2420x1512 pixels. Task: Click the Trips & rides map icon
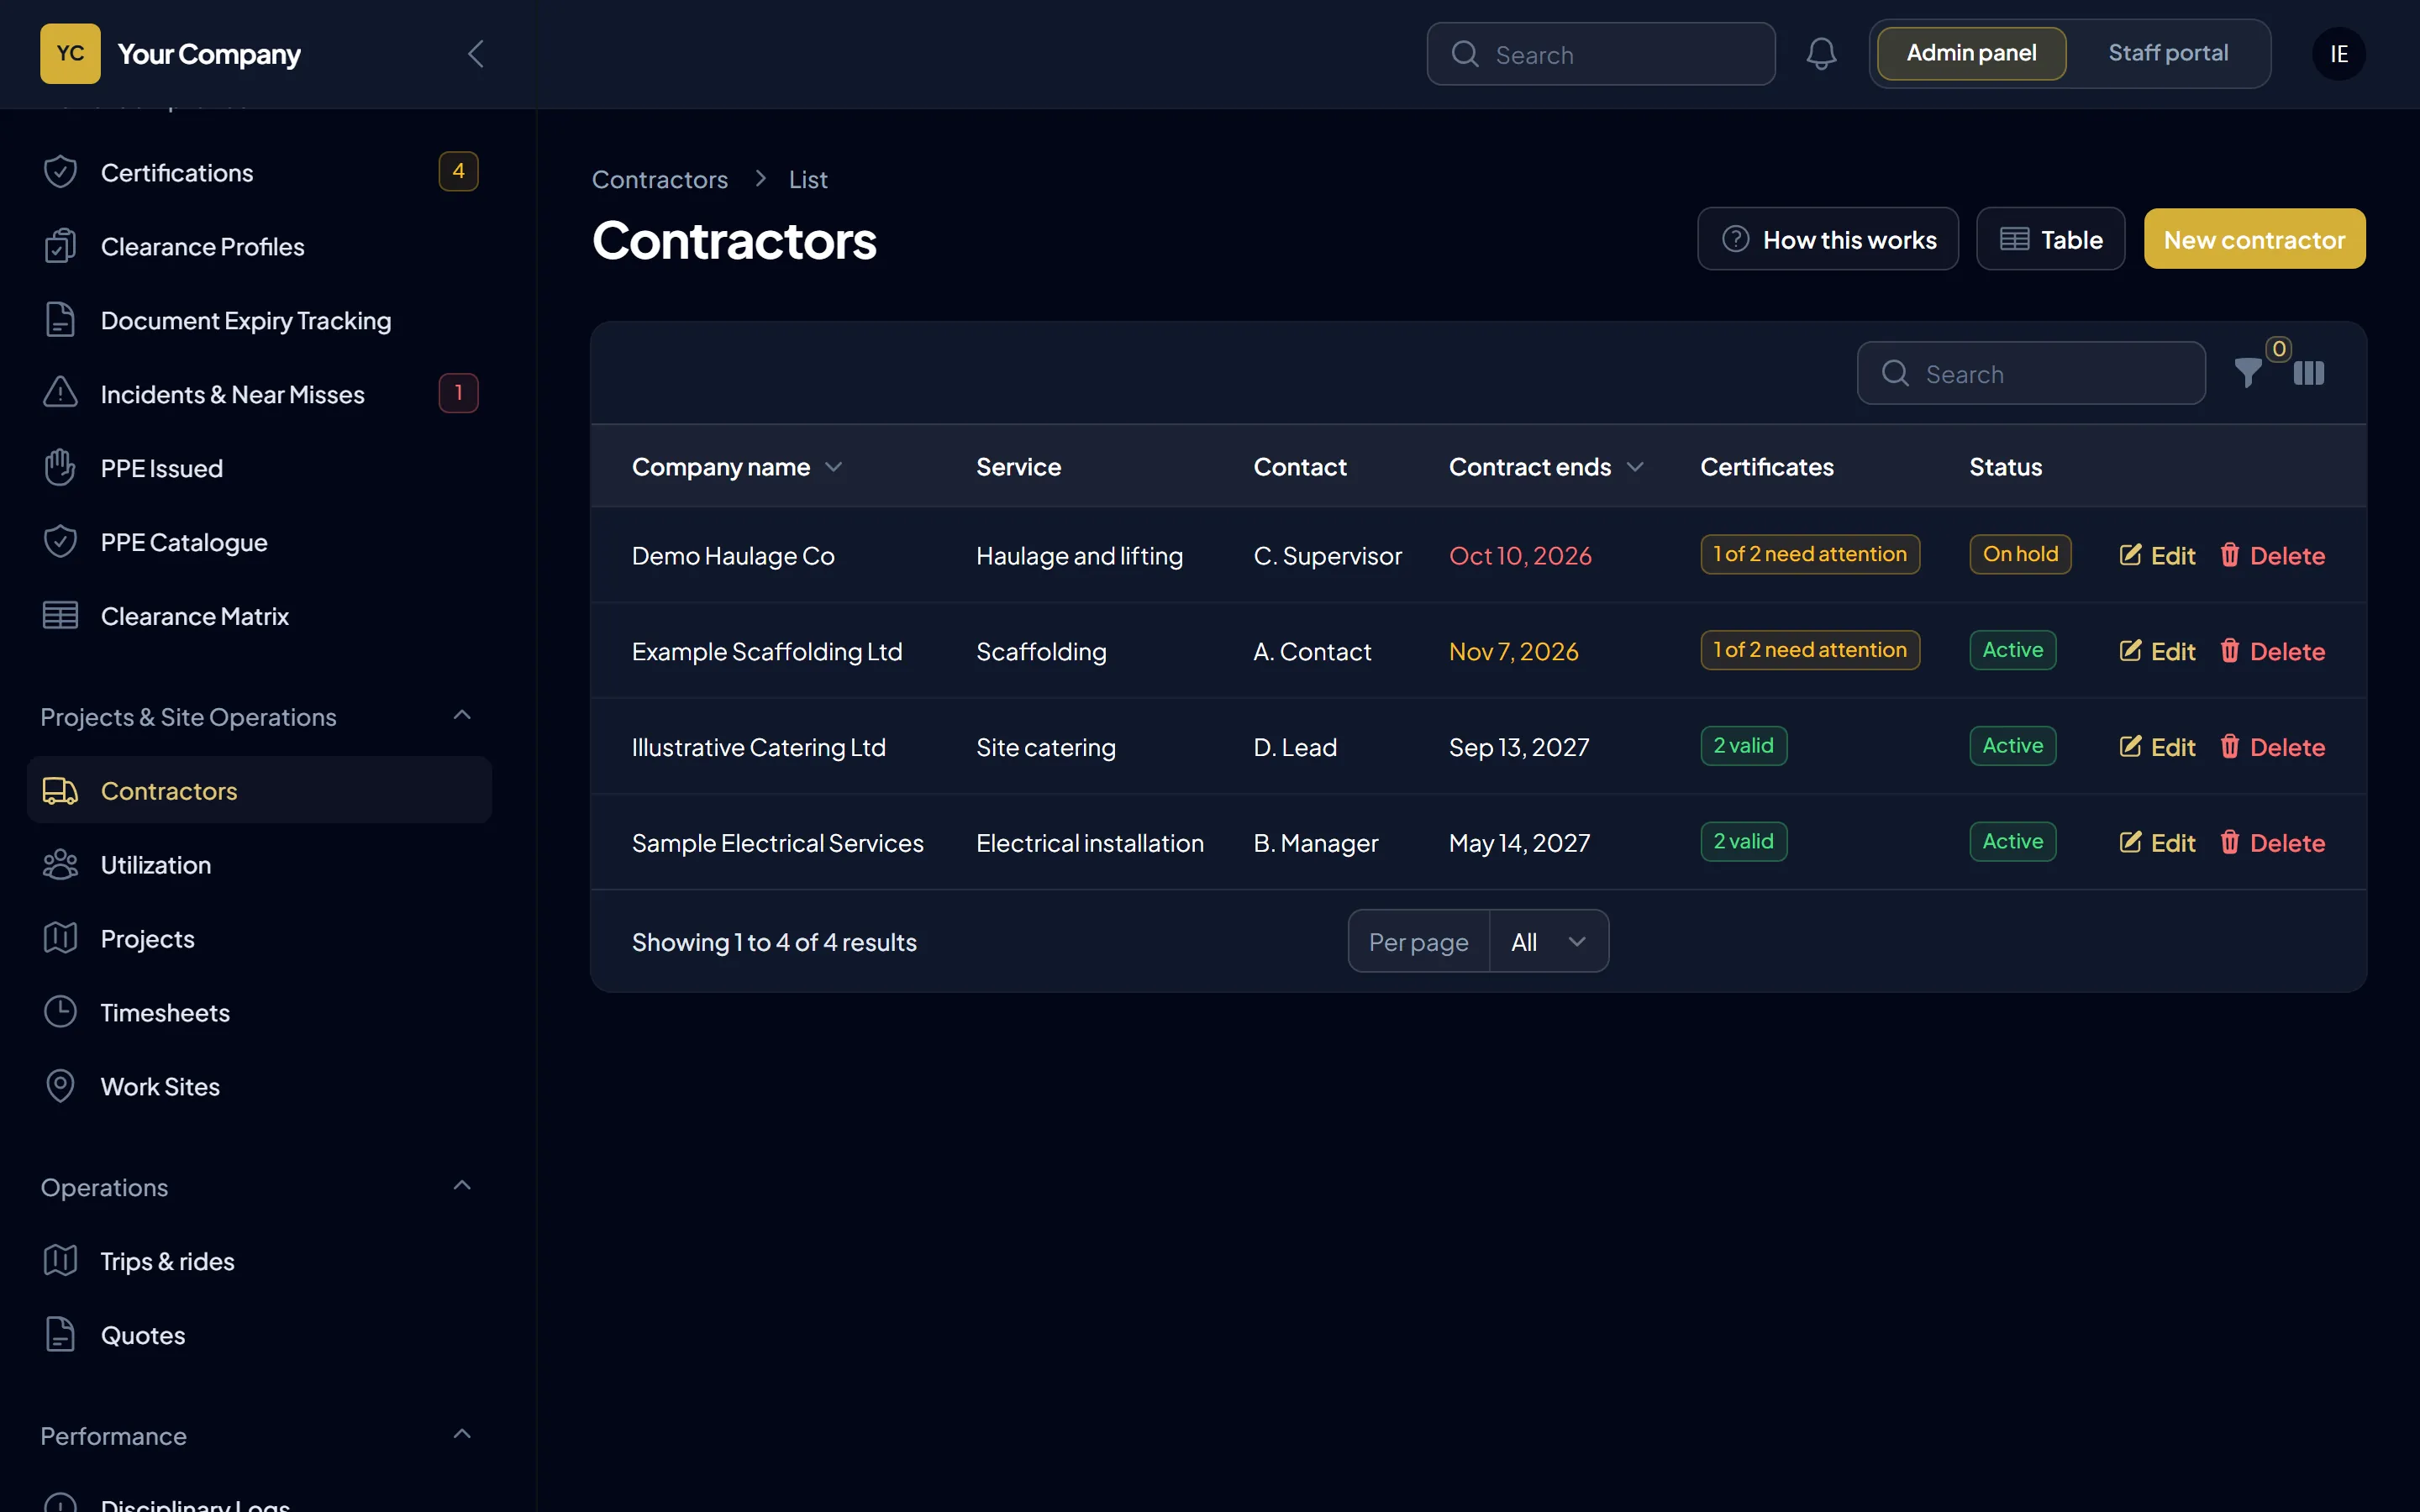click(60, 1260)
